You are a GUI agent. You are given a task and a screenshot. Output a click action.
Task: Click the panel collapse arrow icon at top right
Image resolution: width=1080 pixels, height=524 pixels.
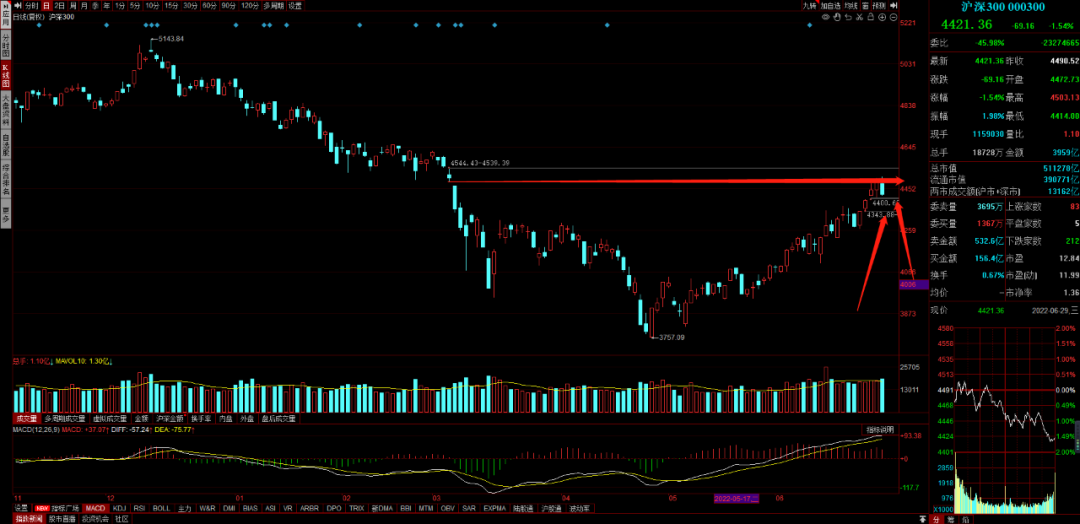(x=893, y=6)
